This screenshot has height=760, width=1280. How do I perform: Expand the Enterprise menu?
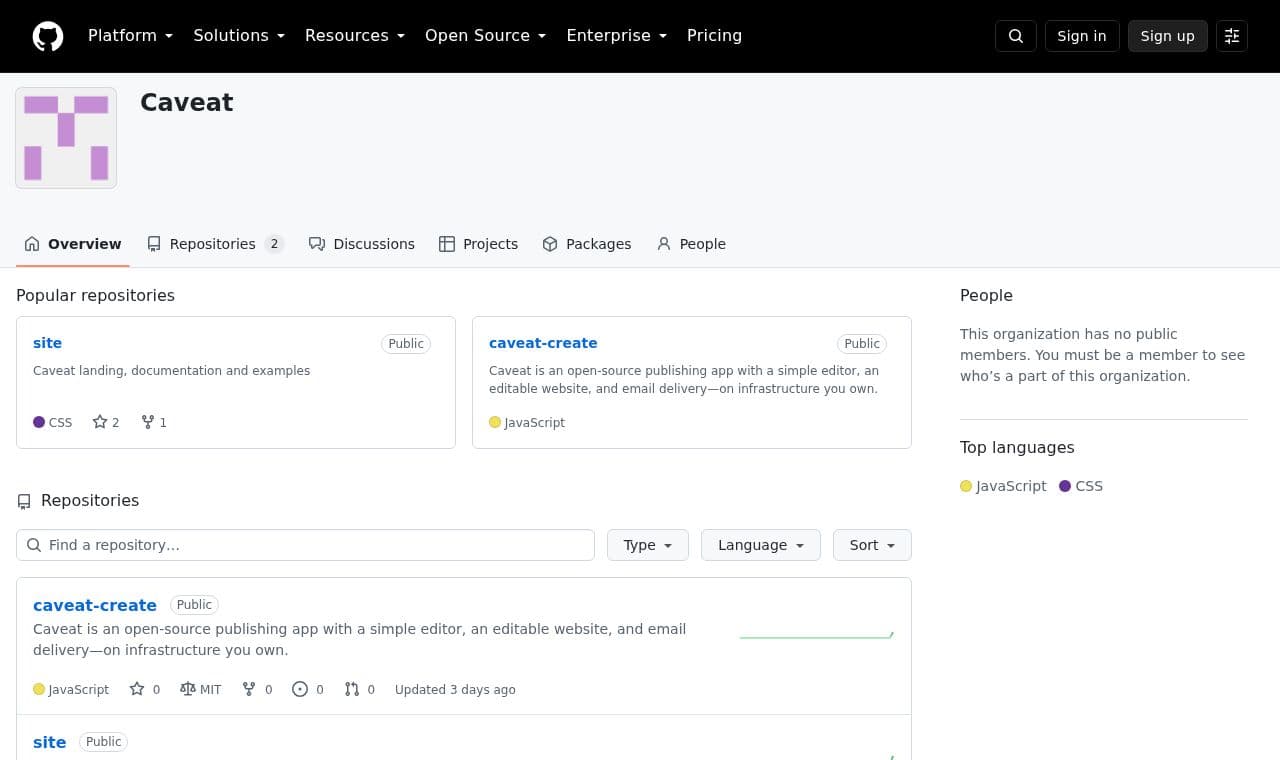coord(617,36)
